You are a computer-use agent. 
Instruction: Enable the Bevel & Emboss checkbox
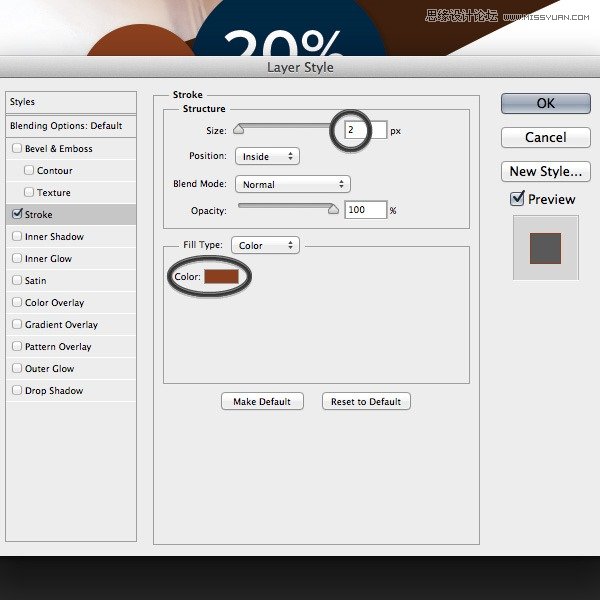17,148
